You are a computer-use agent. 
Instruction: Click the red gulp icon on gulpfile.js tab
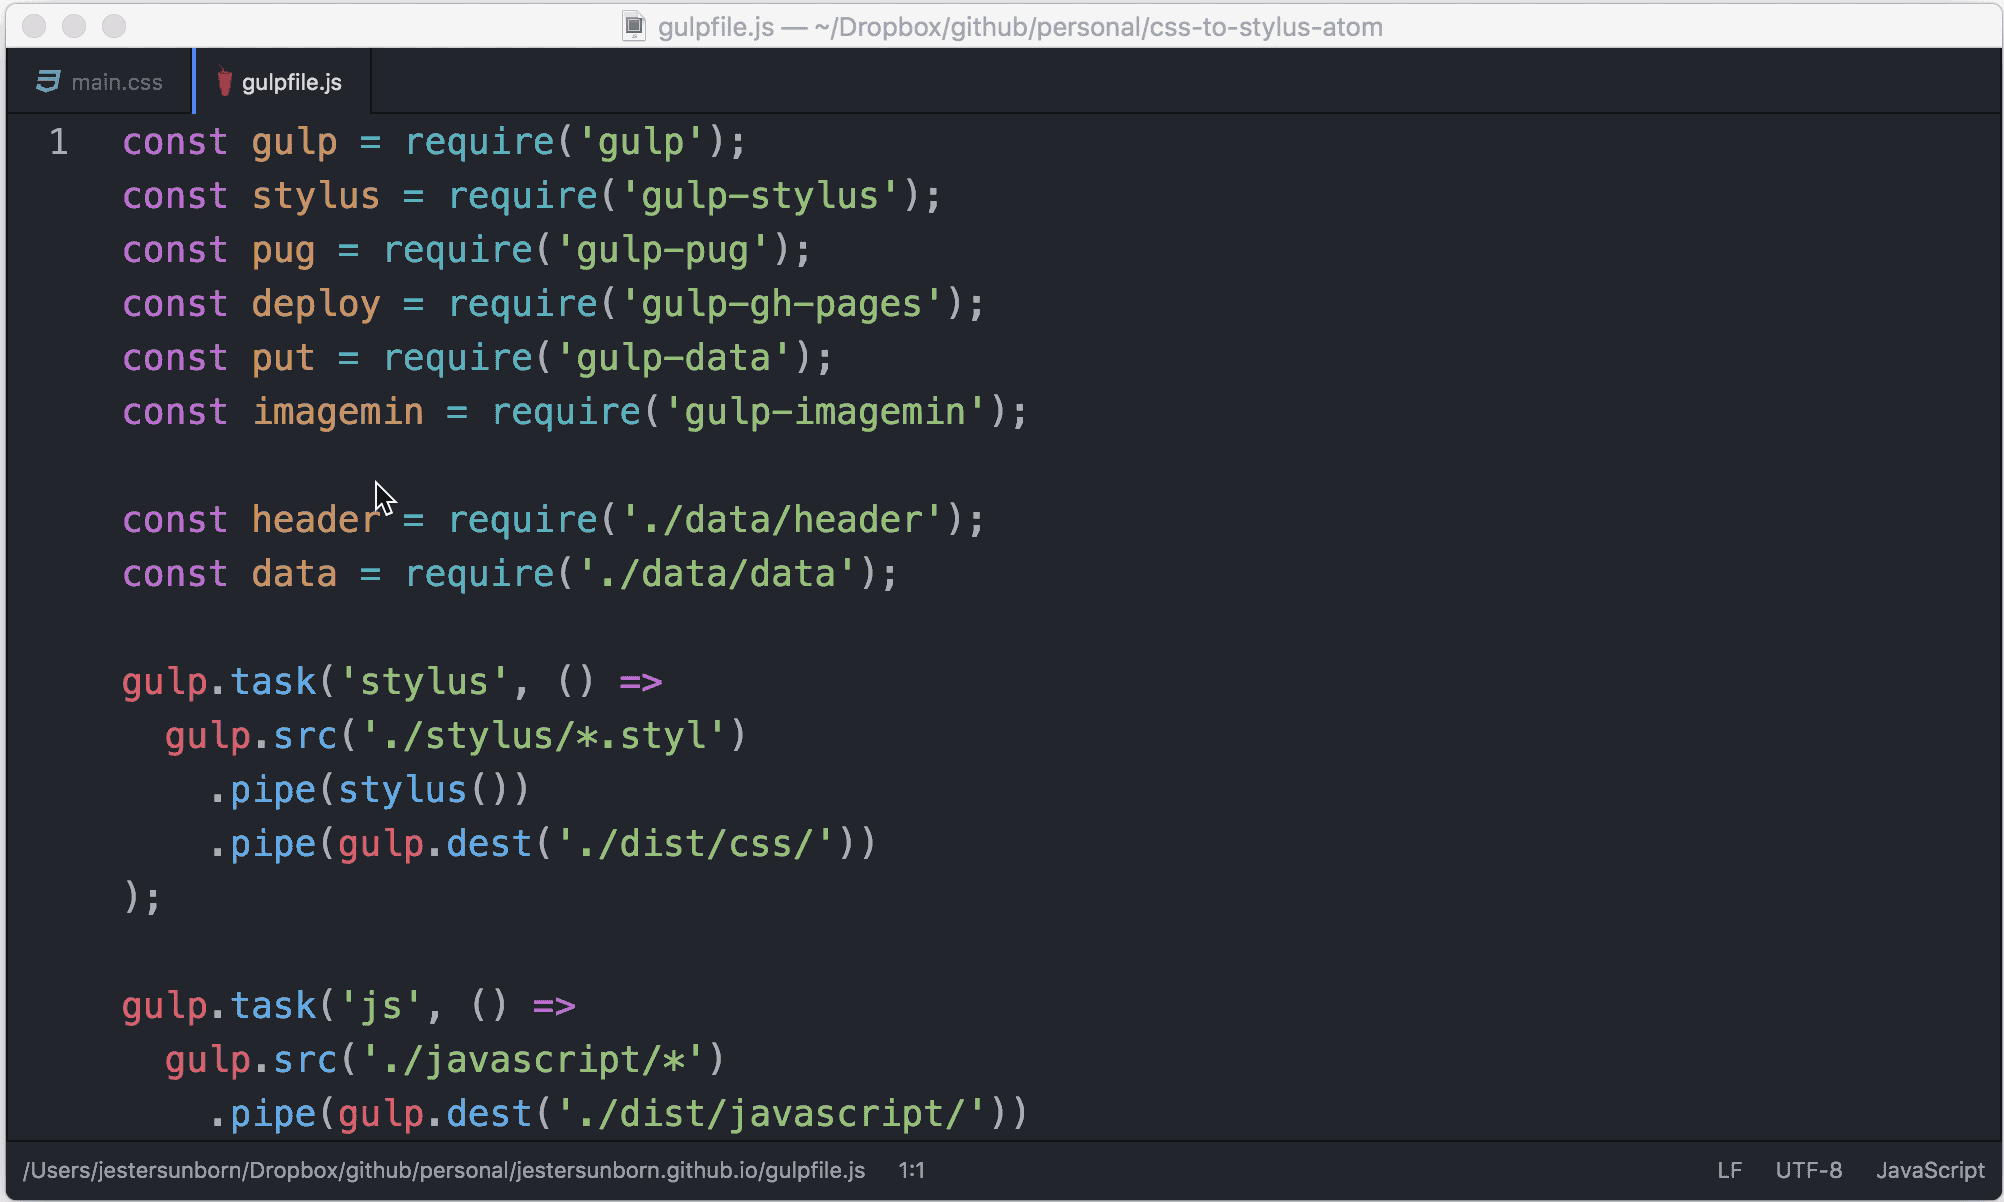click(225, 82)
